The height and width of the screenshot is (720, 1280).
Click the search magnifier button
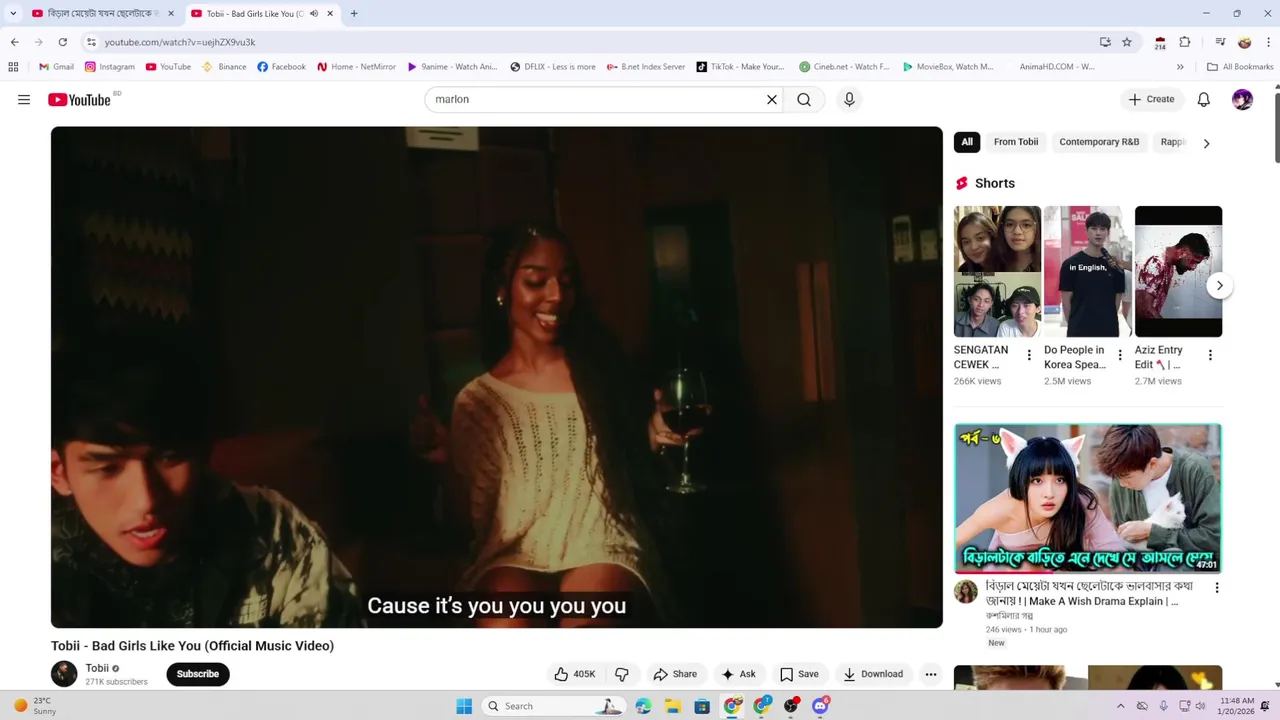[804, 99]
